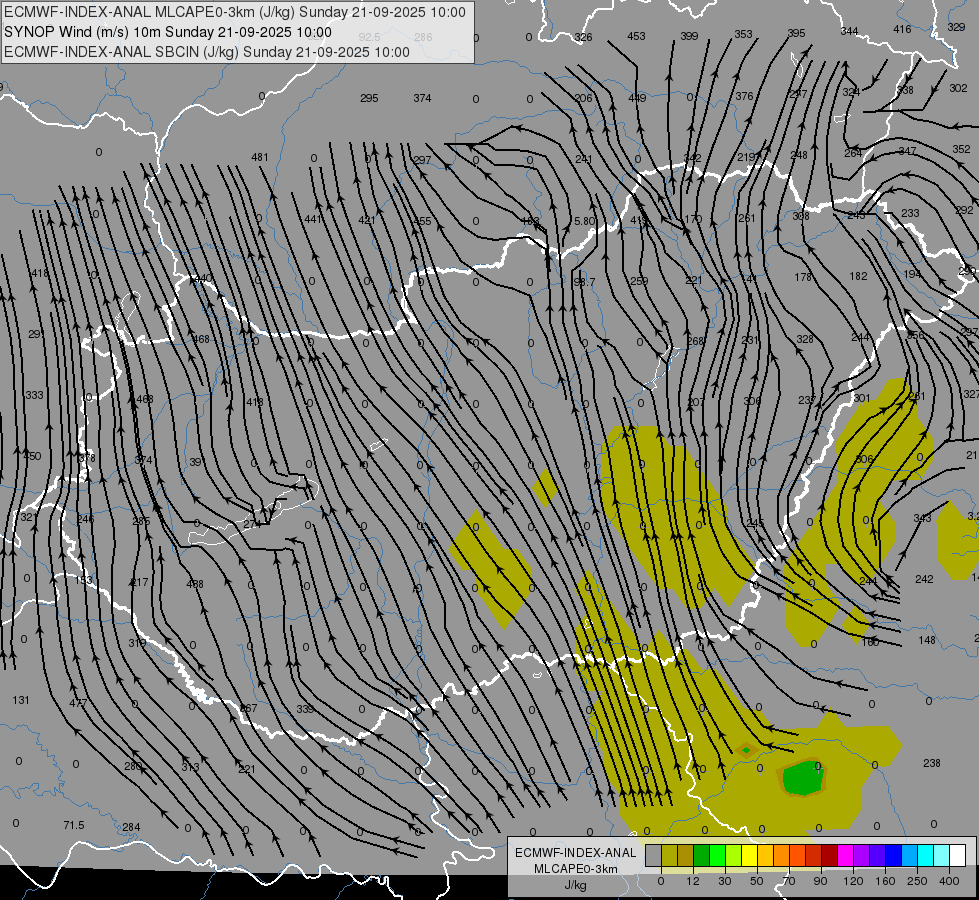Viewport: 979px width, 900px height.
Task: Click the 400 tick label on legend
Action: pyautogui.click(x=949, y=881)
